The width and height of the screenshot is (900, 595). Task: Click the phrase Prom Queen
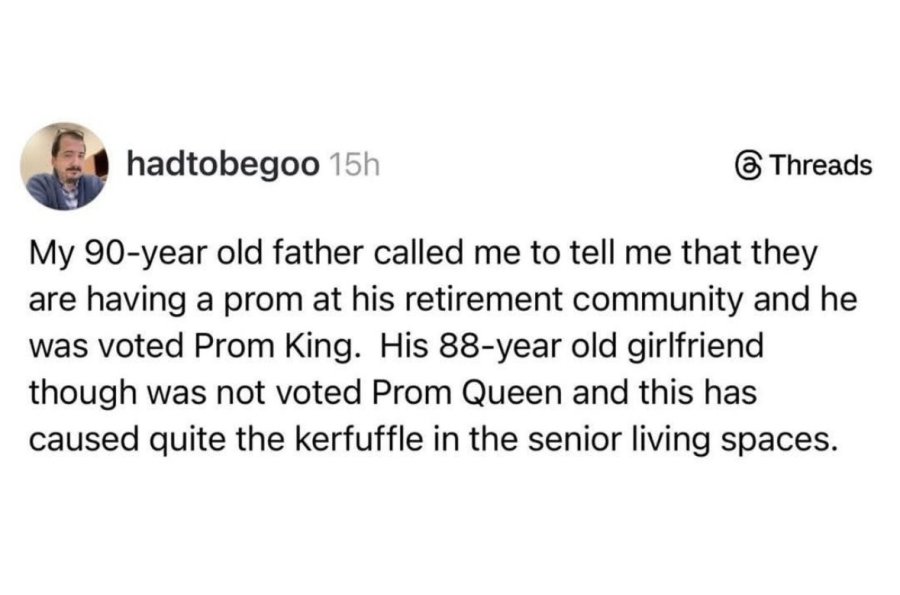pos(467,393)
